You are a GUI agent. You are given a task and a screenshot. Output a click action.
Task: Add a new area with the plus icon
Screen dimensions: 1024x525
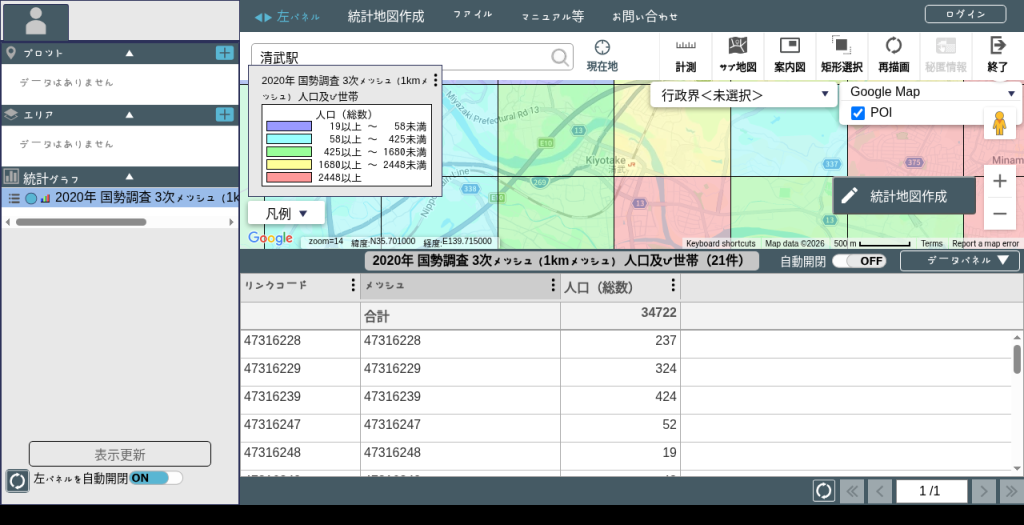coord(224,114)
